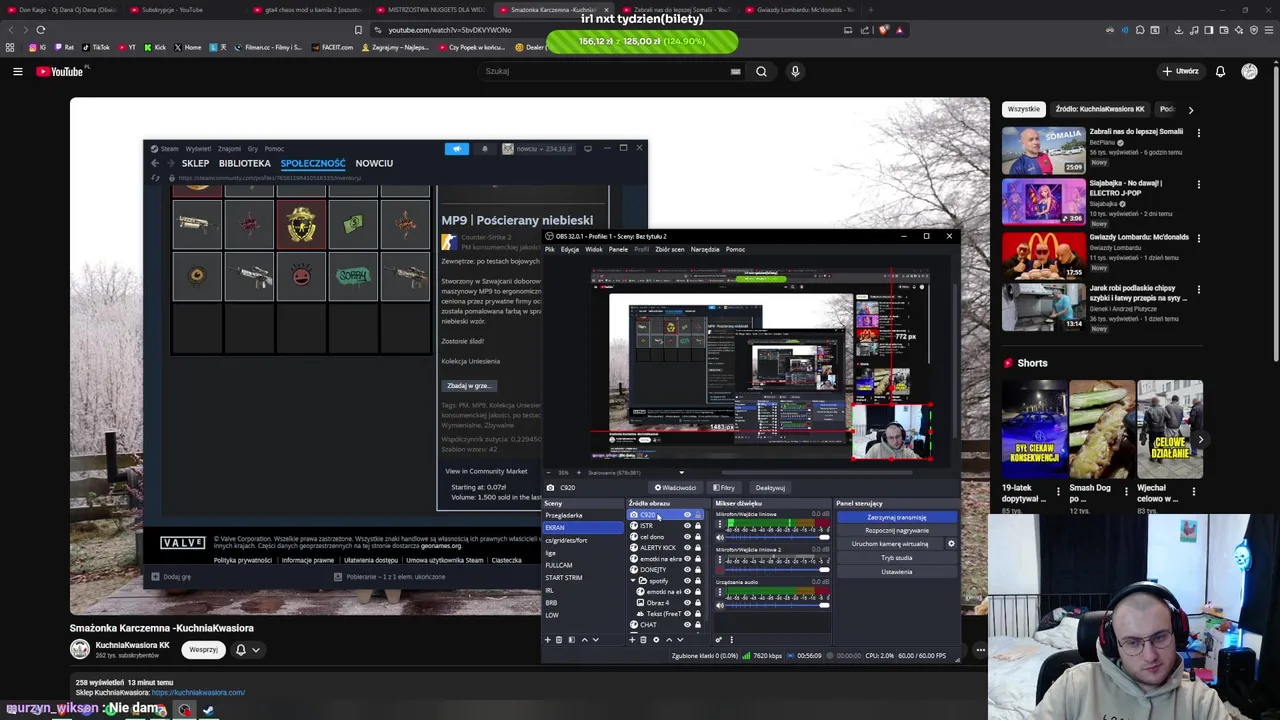Hide the ISTR source via eye icon

687,526
